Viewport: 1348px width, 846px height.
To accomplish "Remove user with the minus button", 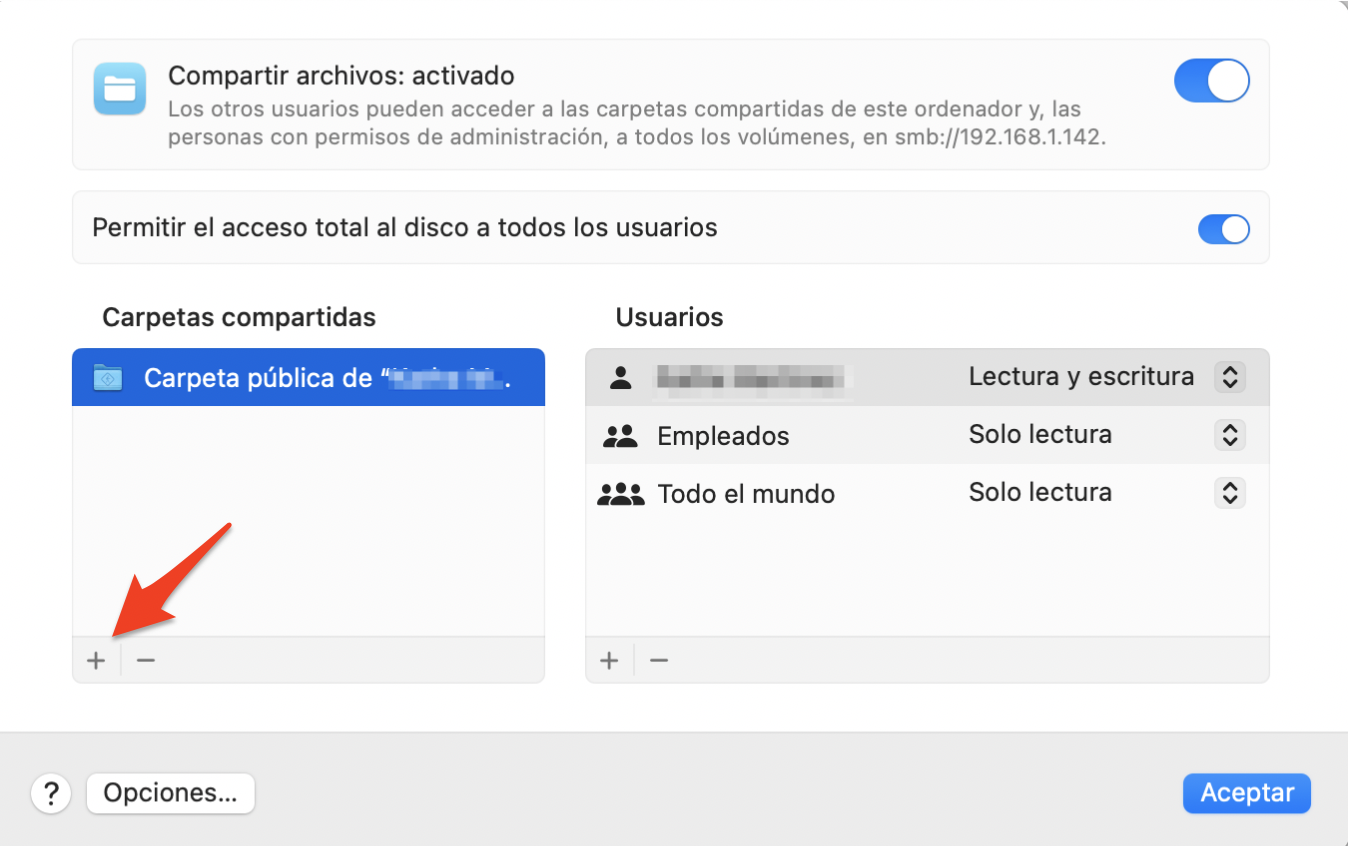I will coord(658,661).
